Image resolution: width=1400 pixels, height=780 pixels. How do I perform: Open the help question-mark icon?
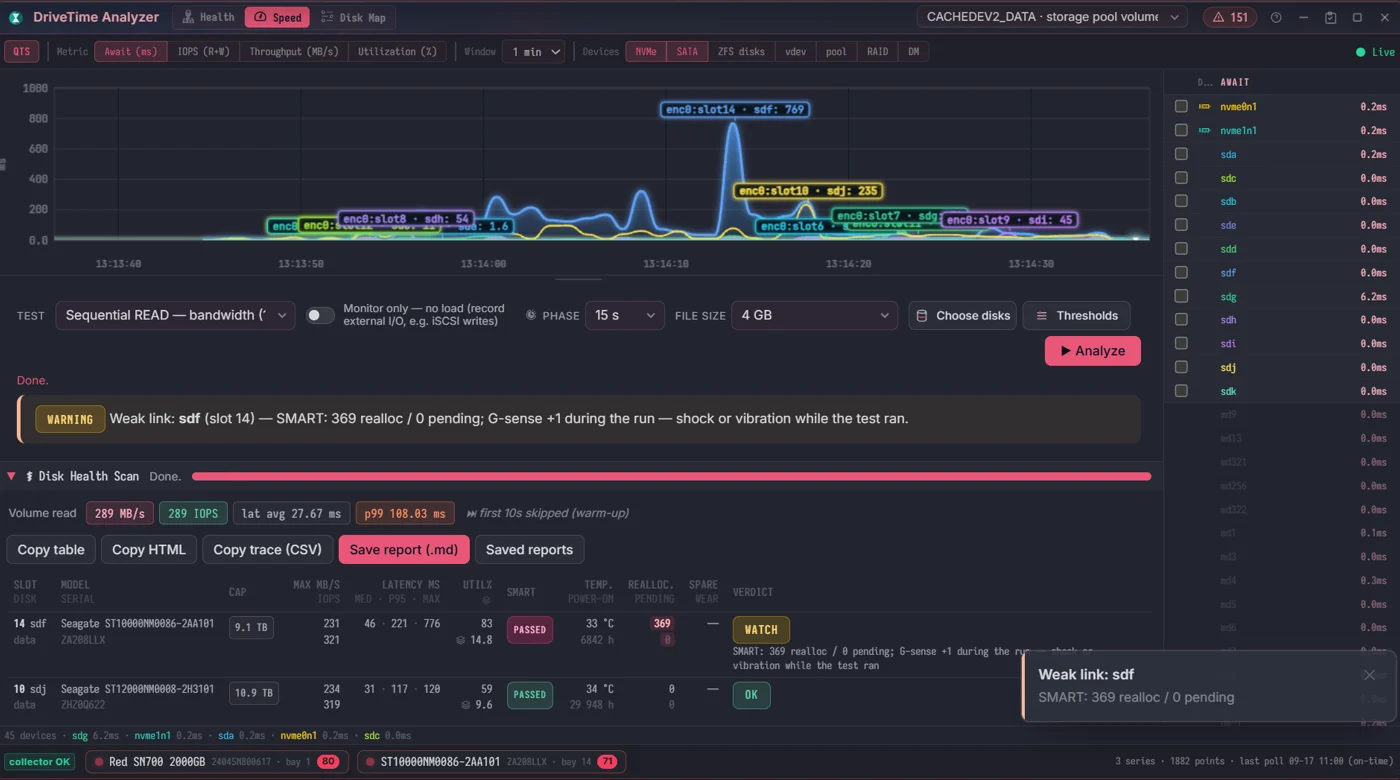[x=1276, y=17]
